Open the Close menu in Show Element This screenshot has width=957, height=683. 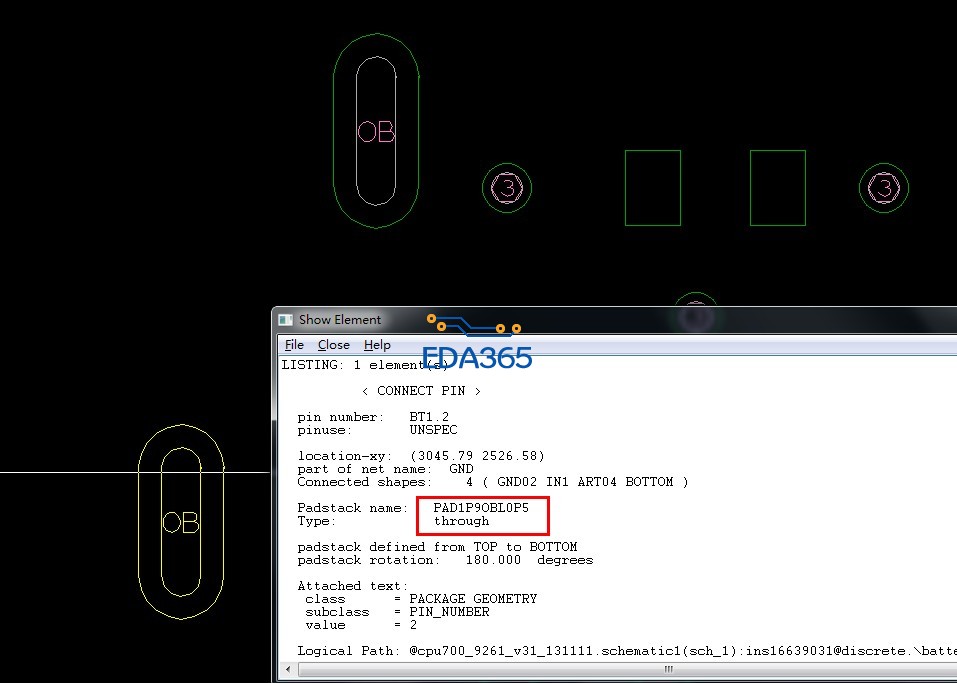(334, 345)
